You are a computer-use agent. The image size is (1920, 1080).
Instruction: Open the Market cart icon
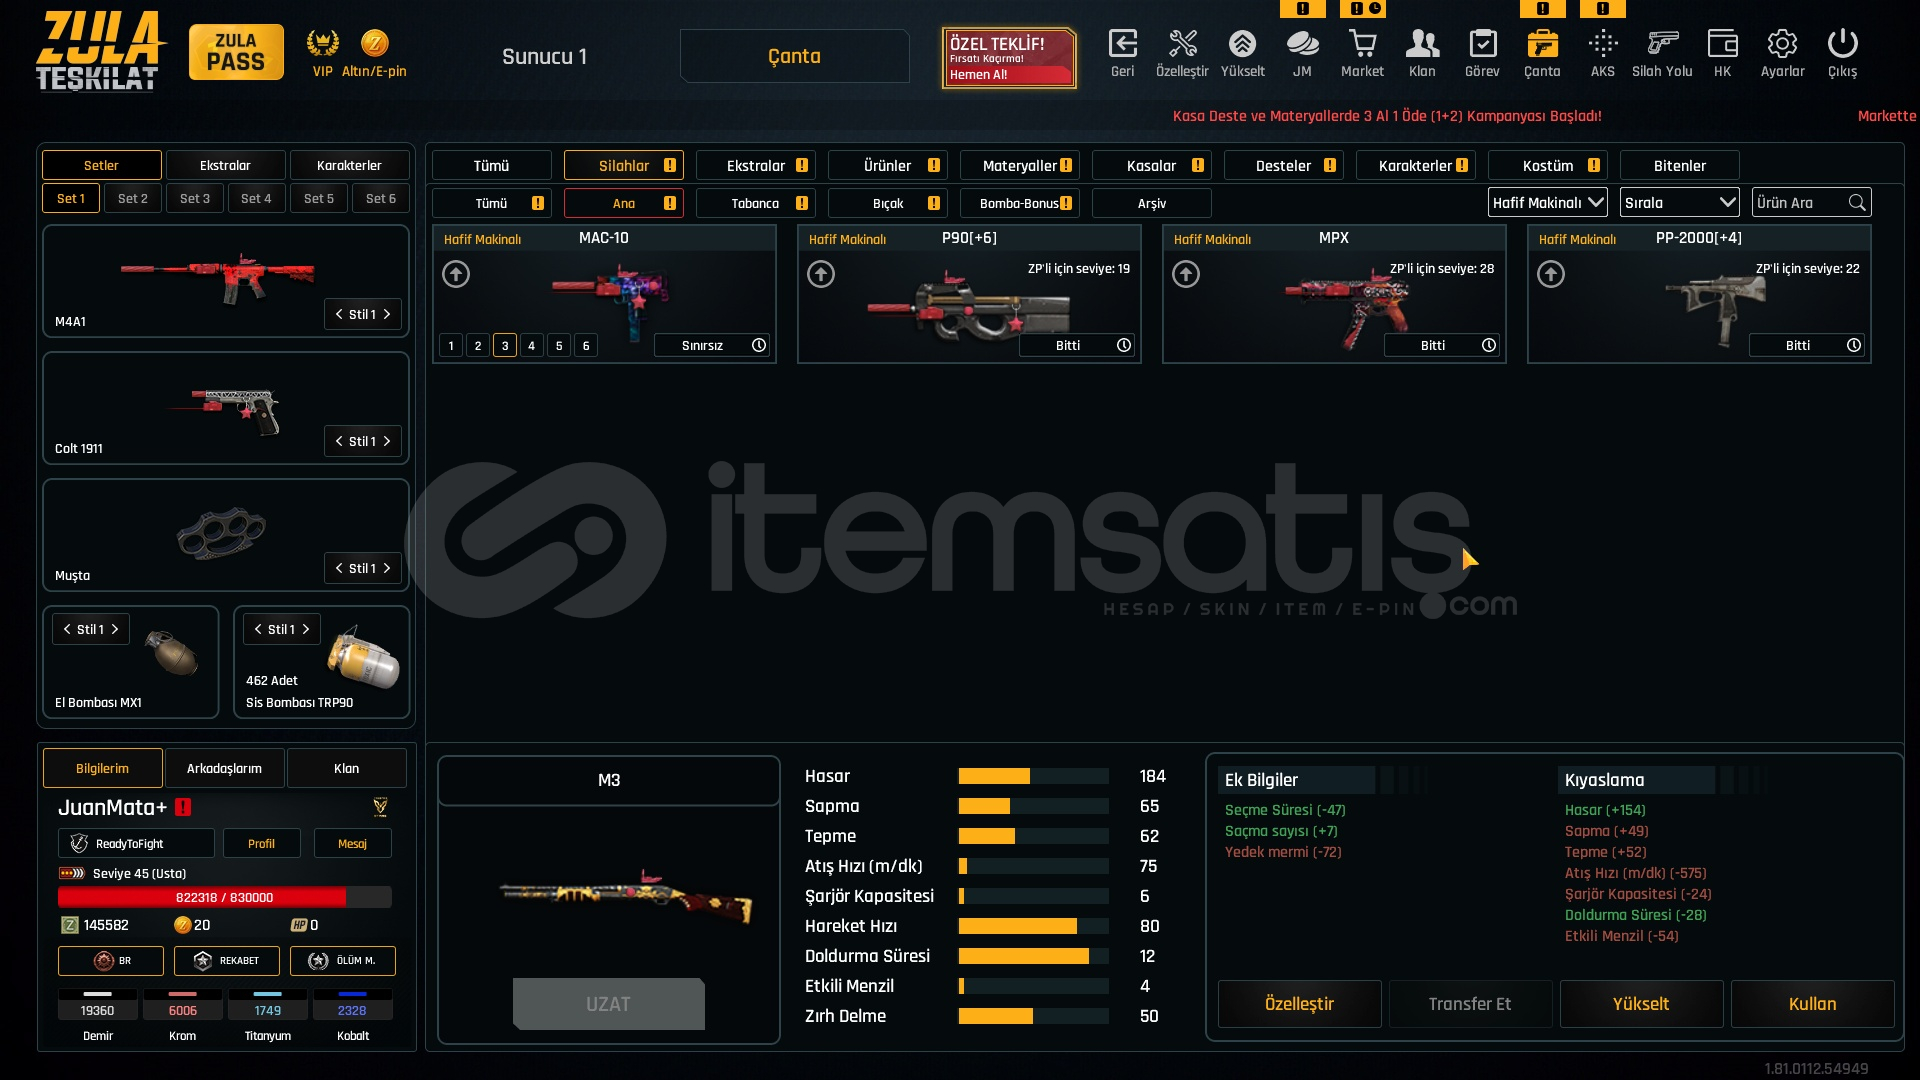coord(1362,45)
